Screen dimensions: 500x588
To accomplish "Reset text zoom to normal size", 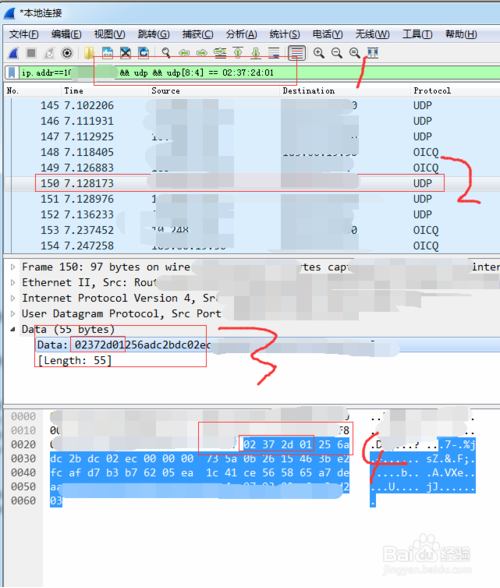I will click(355, 53).
